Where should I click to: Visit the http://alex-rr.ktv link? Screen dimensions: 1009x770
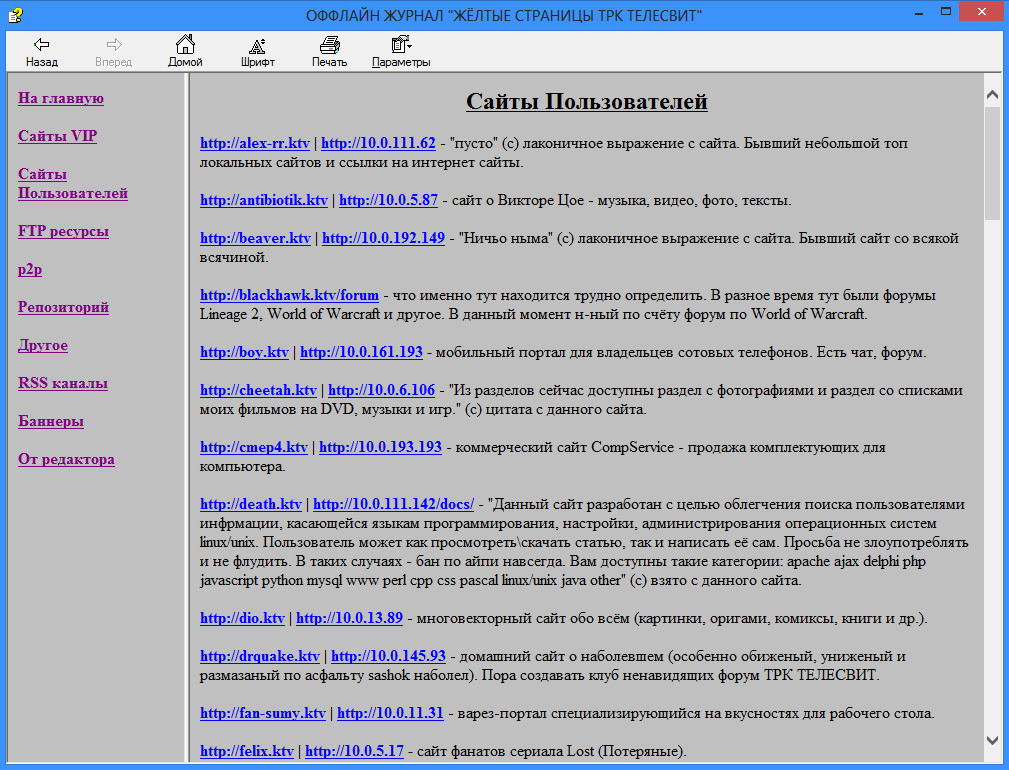tap(255, 143)
